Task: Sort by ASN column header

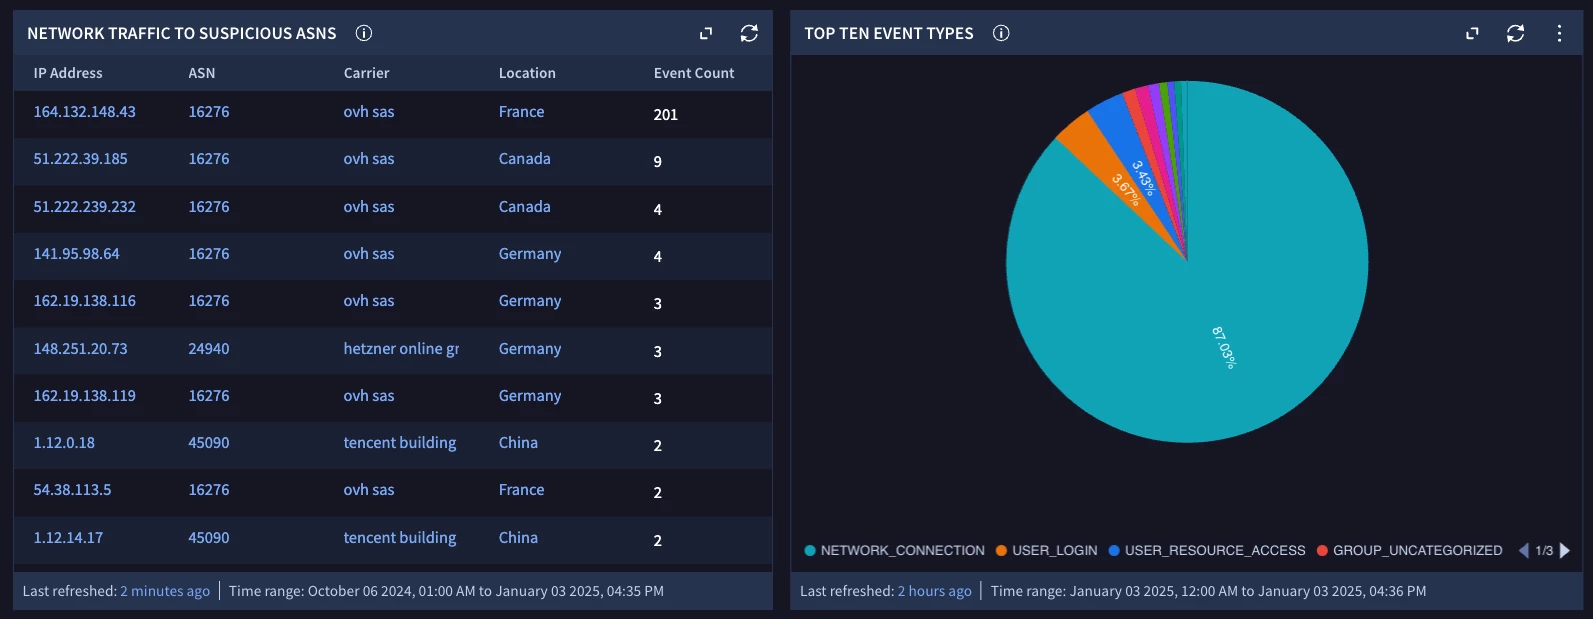Action: point(202,73)
